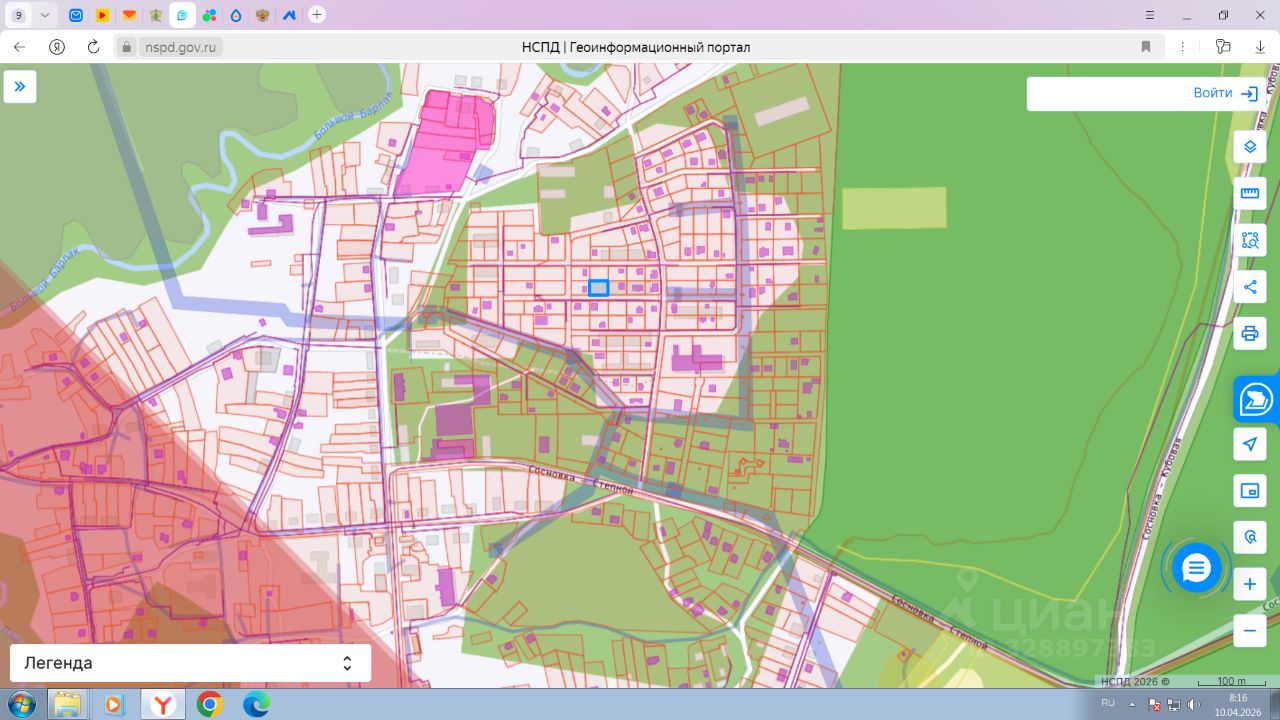The width and height of the screenshot is (1280, 720).
Task: Open Google Chrome from the taskbar
Action: coord(209,704)
